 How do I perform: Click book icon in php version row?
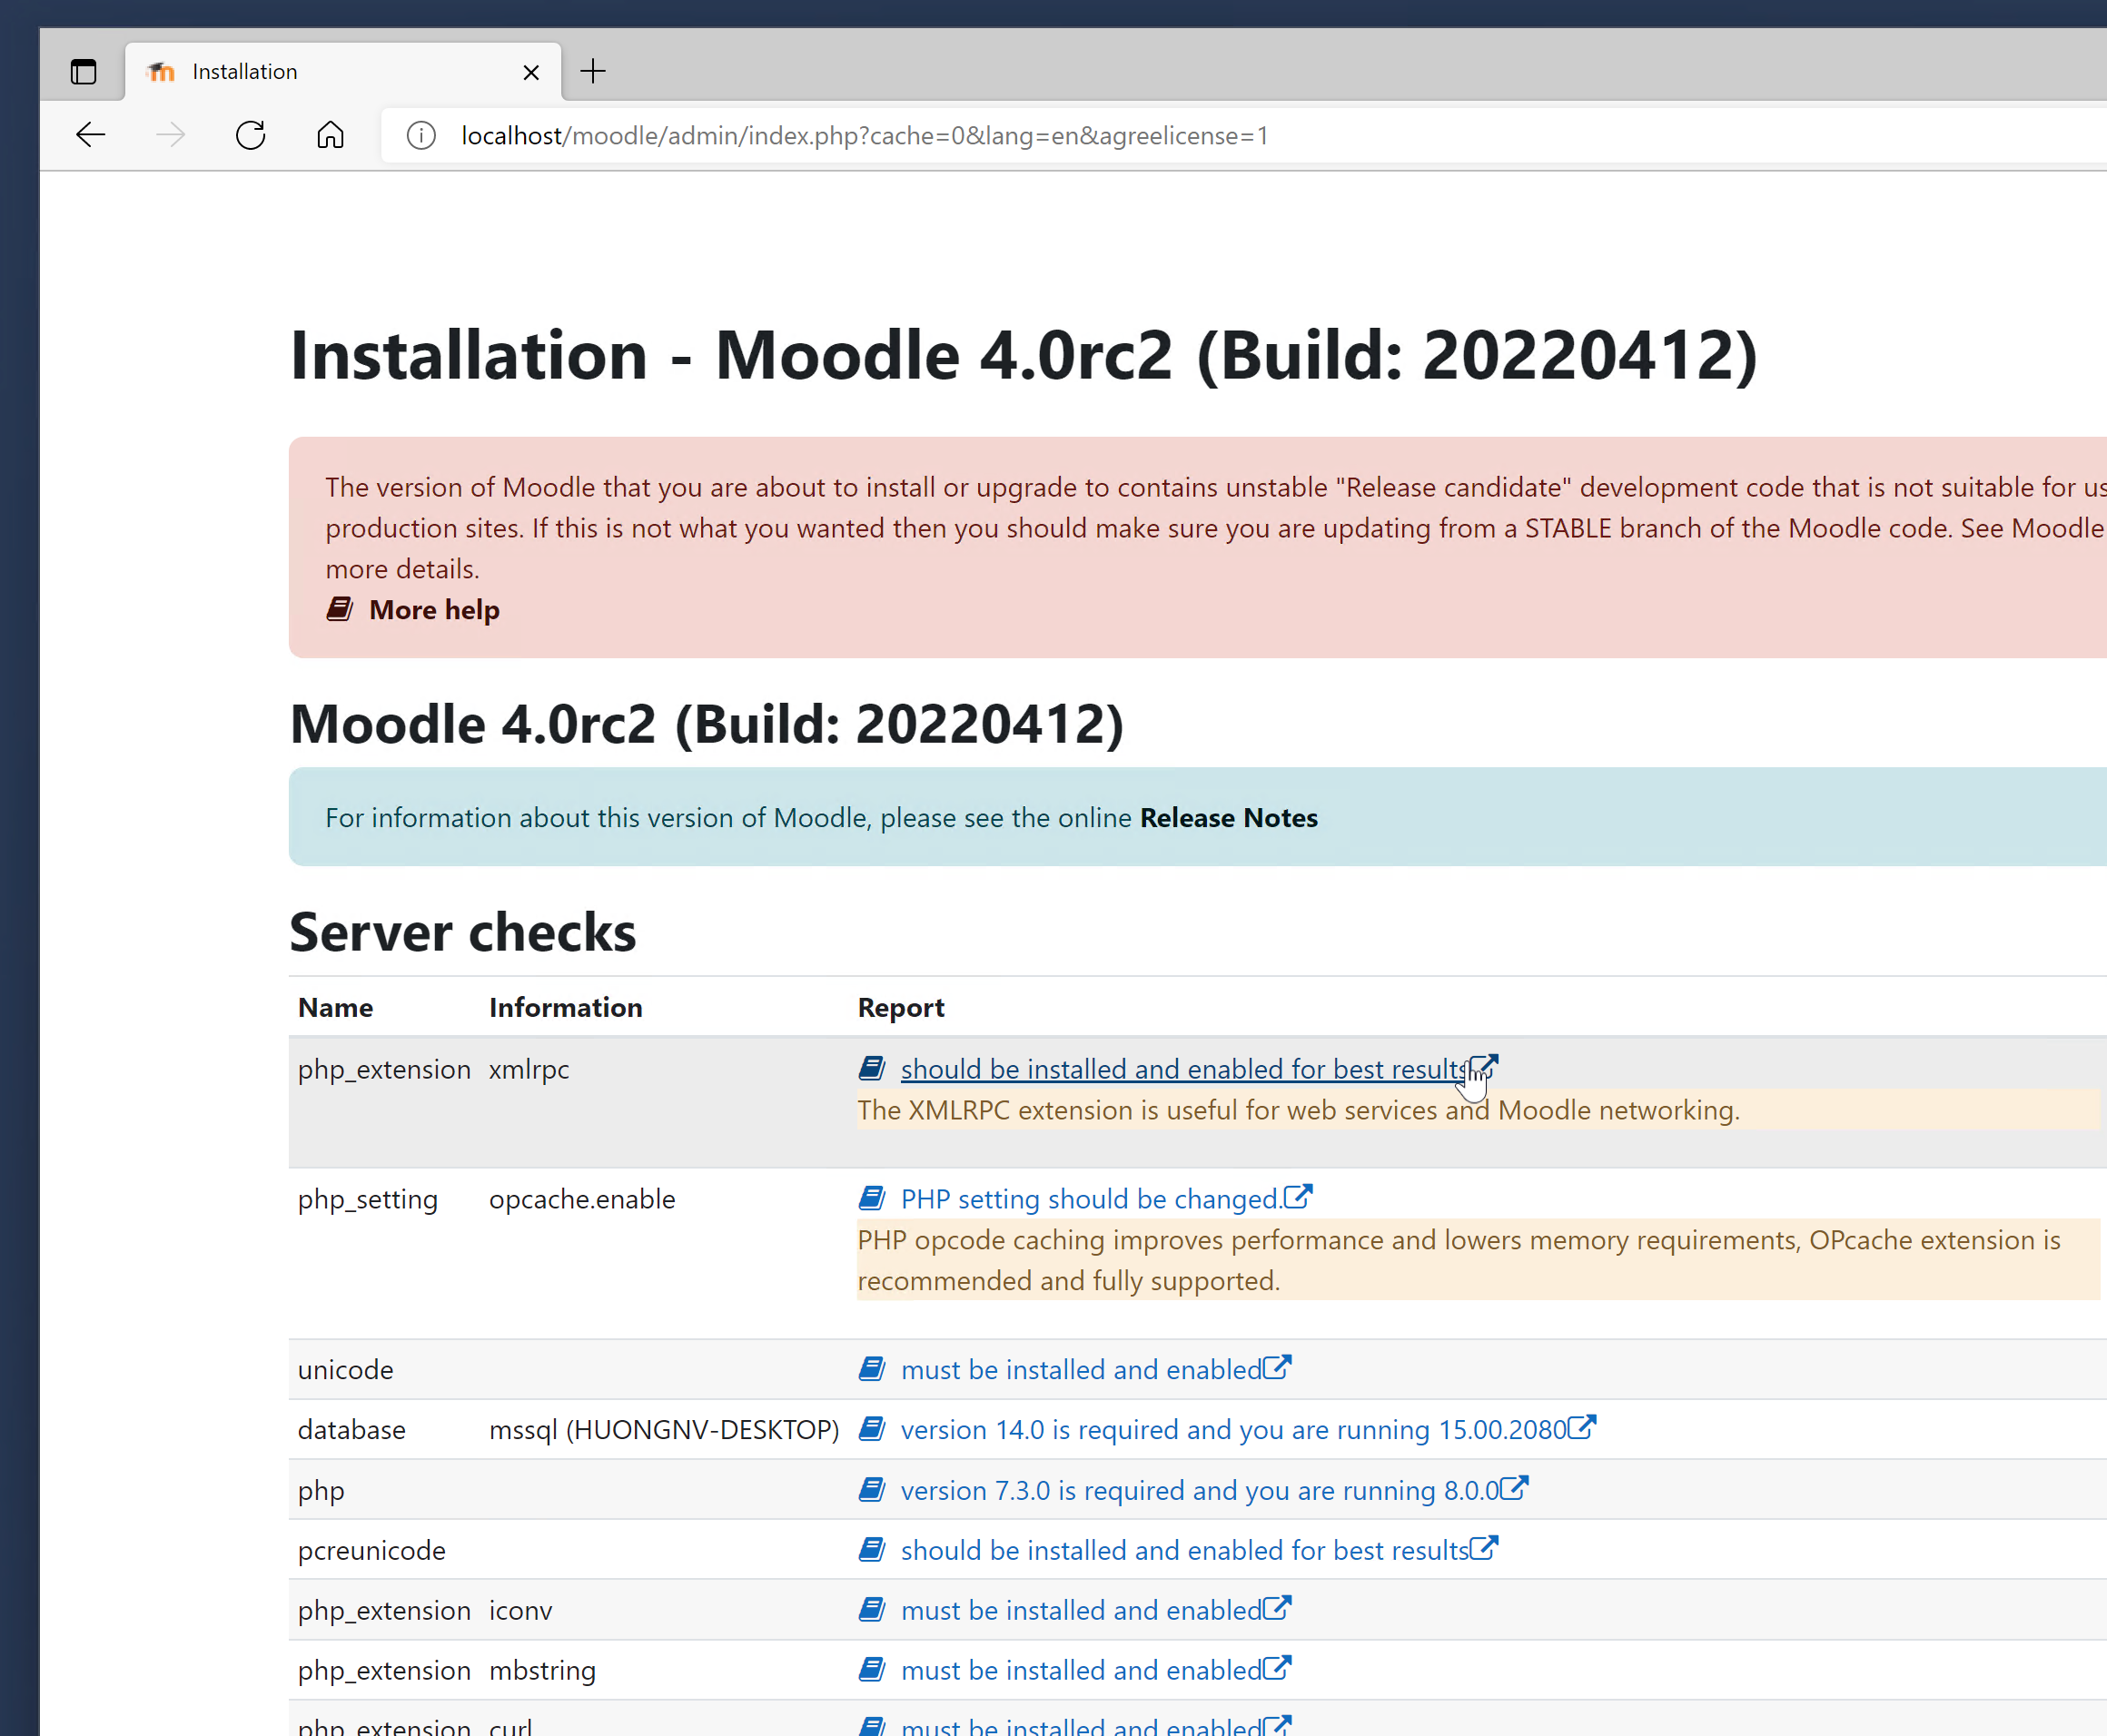point(872,1490)
